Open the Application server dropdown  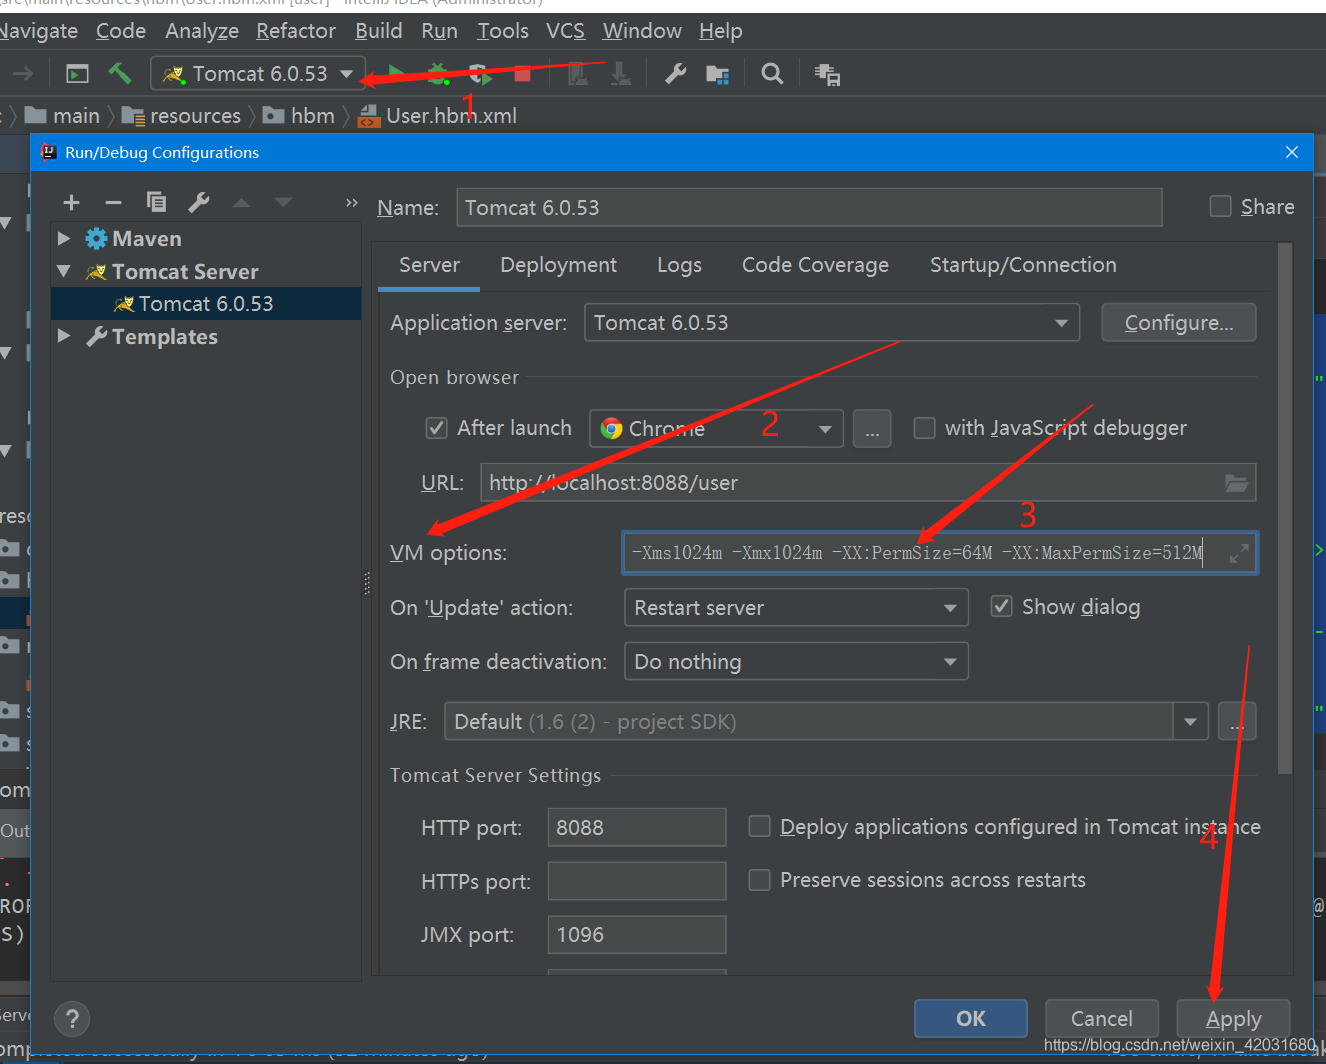[x=832, y=323]
